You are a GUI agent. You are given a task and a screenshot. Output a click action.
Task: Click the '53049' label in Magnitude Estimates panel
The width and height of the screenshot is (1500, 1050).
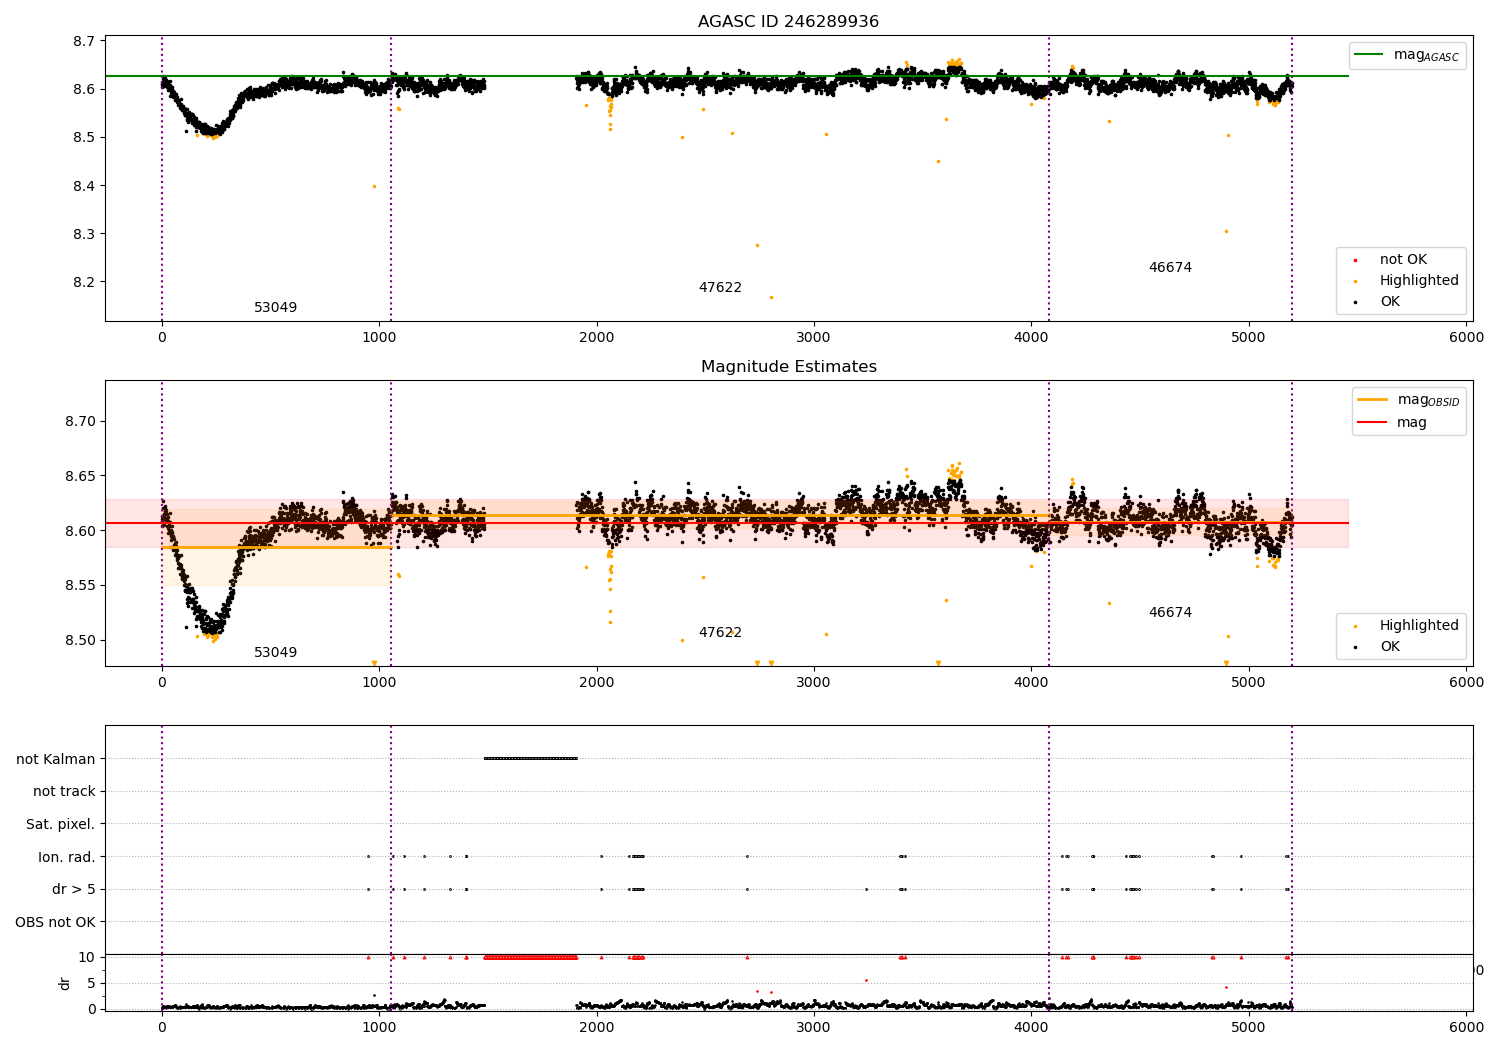(x=275, y=653)
